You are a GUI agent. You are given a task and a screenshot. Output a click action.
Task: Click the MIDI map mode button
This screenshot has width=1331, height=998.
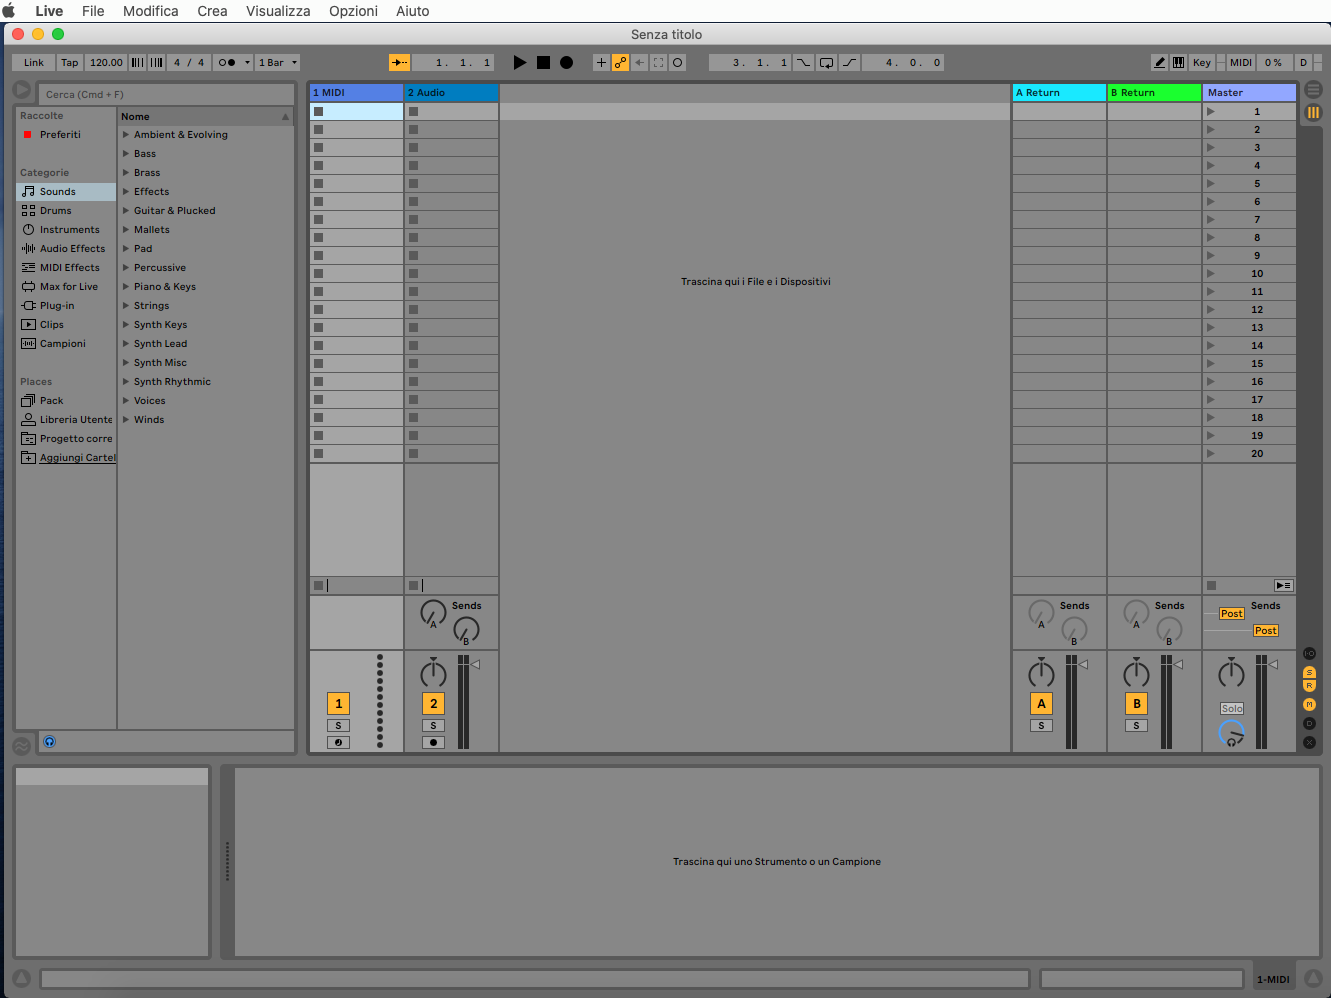(x=1241, y=62)
